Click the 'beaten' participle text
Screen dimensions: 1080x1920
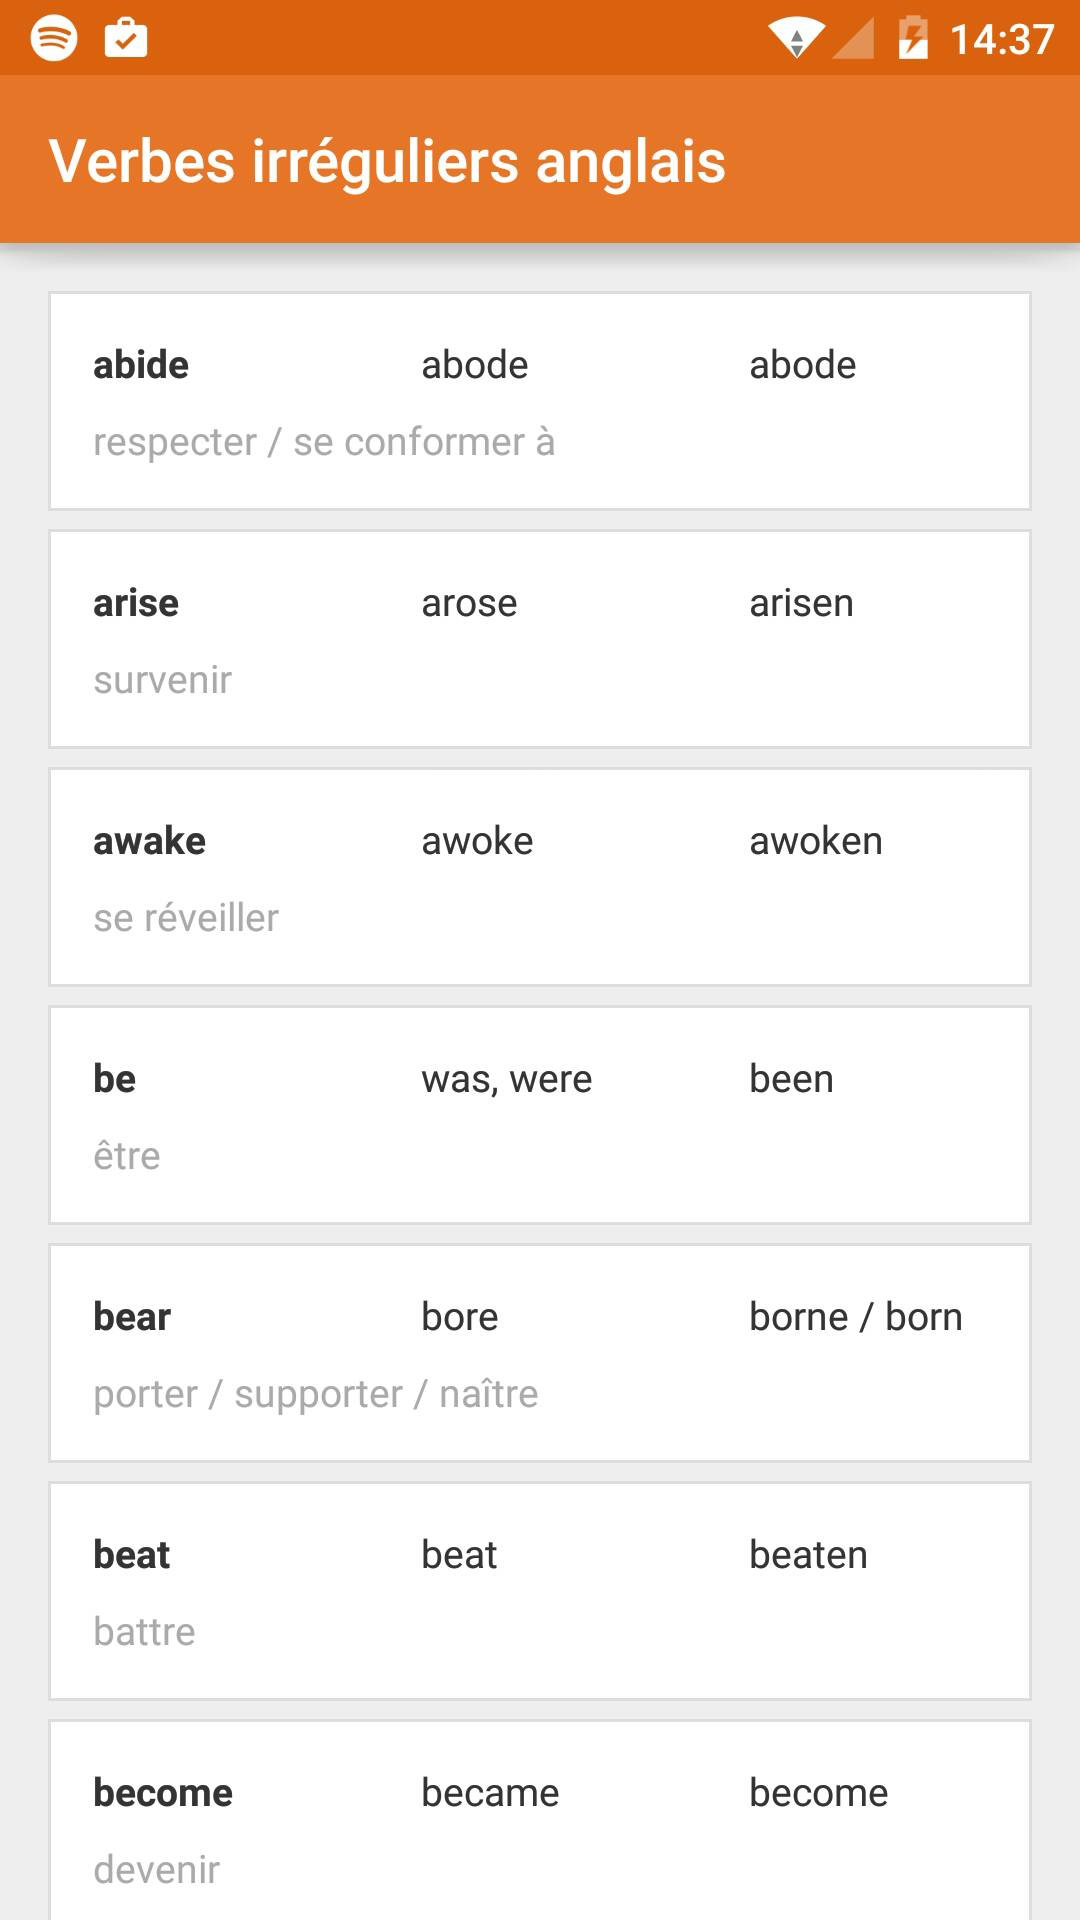[808, 1554]
